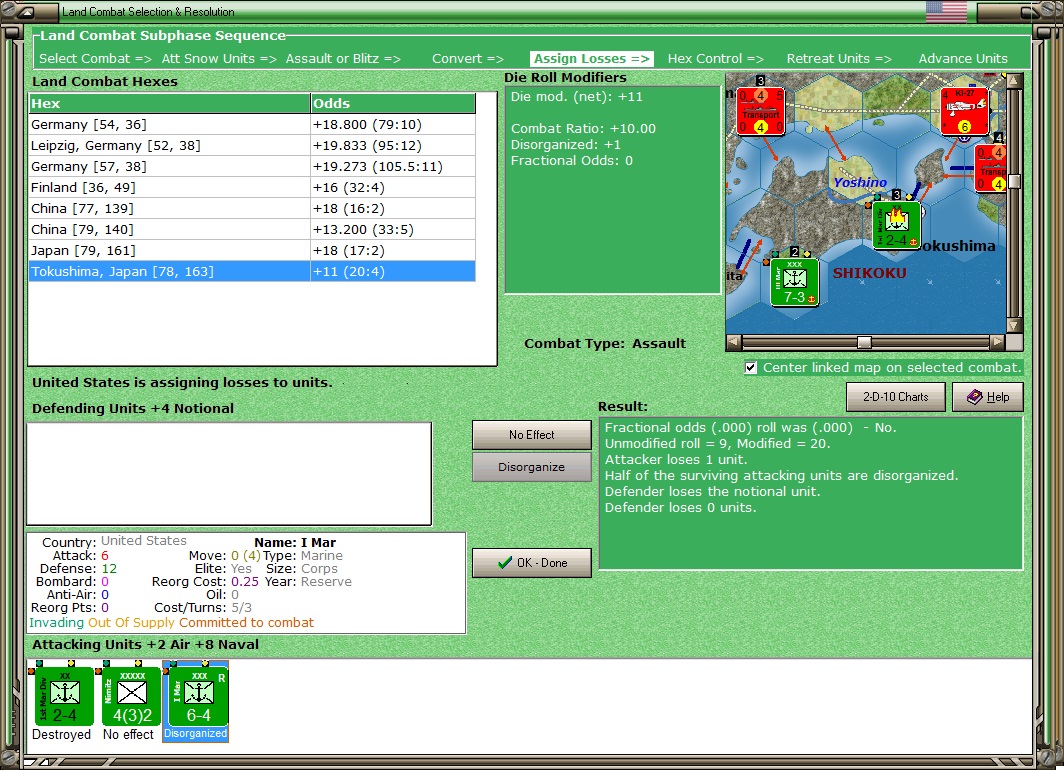Select the Nimitz 4(3)2 HQ unit
Image resolution: width=1064 pixels, height=770 pixels.
pos(131,697)
